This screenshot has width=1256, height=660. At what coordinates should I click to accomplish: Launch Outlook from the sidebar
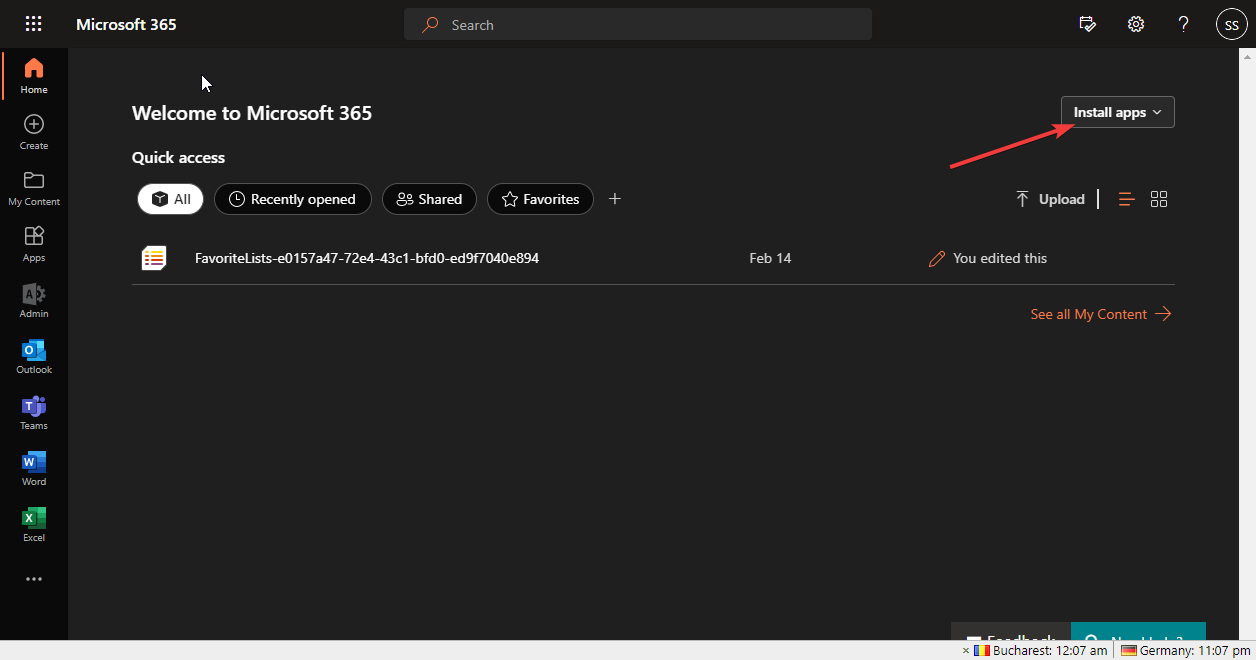tap(34, 356)
